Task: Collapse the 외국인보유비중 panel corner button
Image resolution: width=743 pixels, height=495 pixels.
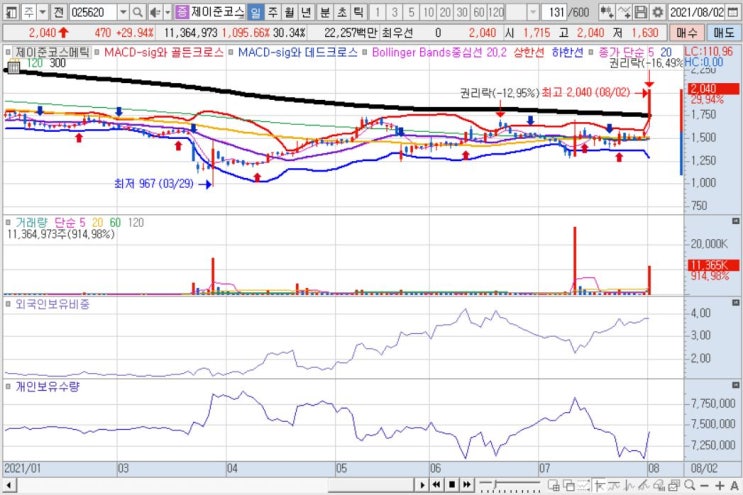Action: [x=735, y=302]
